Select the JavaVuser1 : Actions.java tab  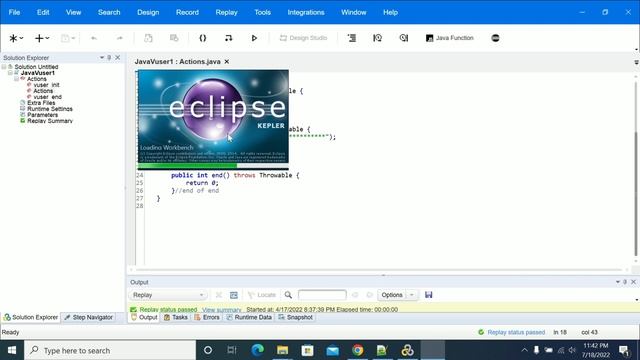(178, 62)
